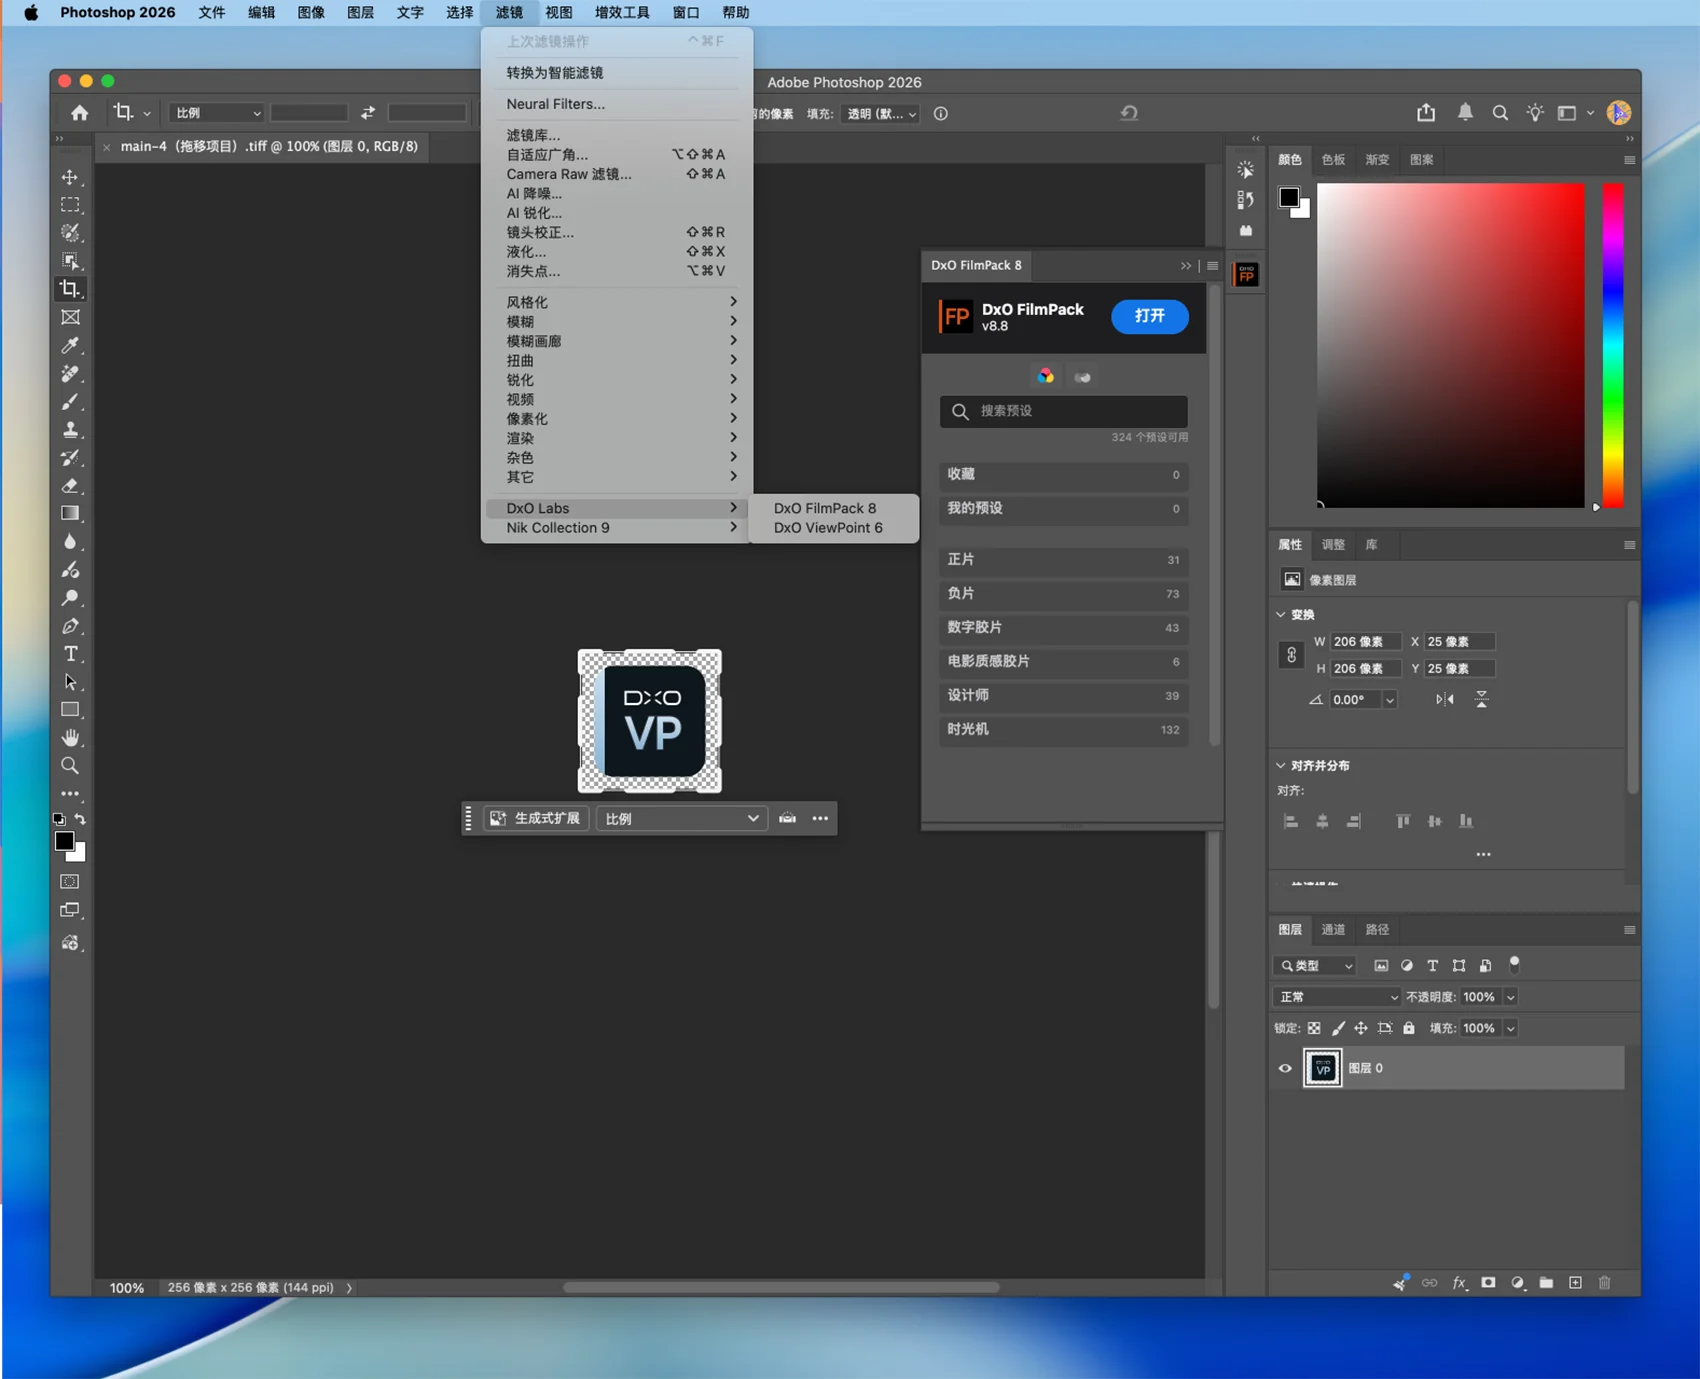
Task: Click the hue slider in Color panel
Action: pyautogui.click(x=1613, y=345)
